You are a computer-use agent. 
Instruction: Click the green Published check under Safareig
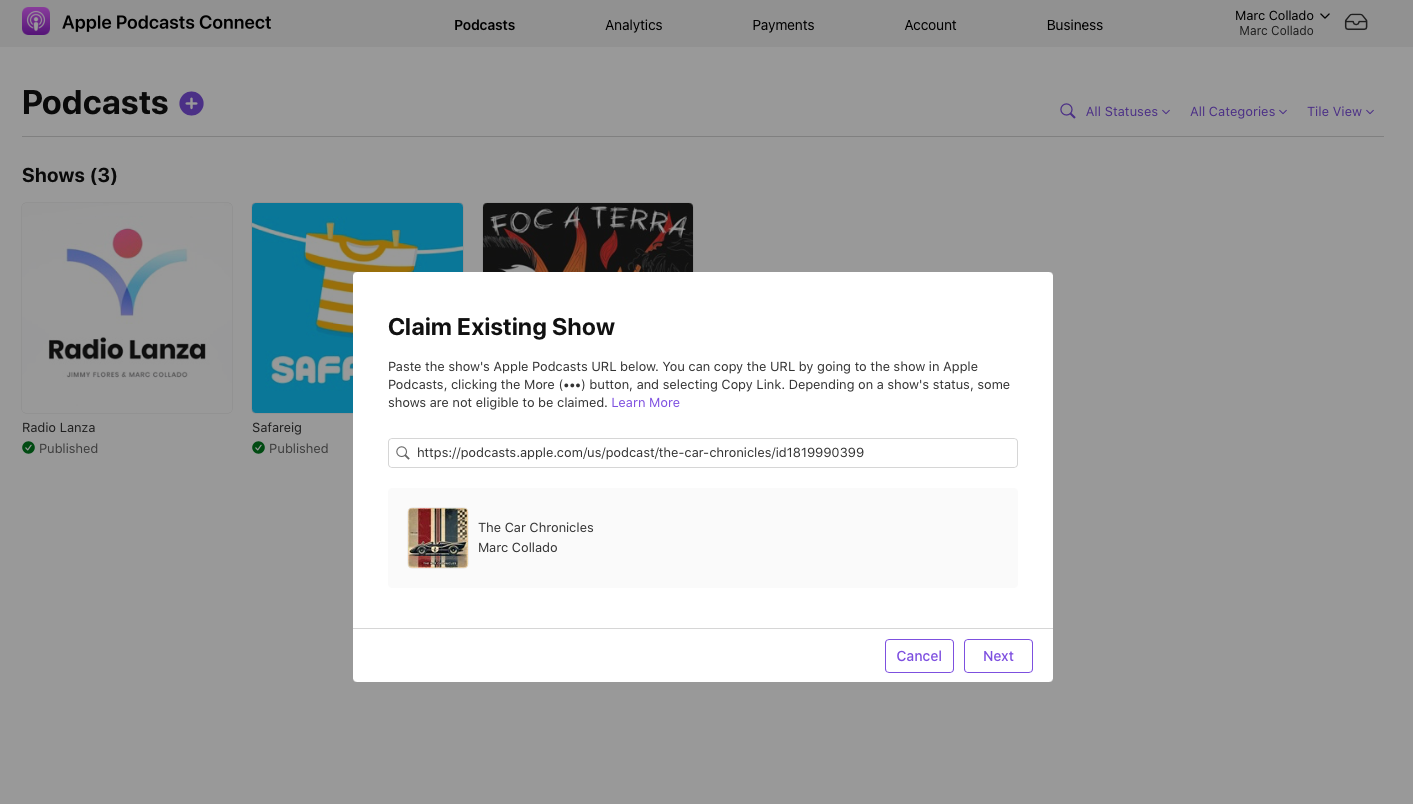pos(258,448)
